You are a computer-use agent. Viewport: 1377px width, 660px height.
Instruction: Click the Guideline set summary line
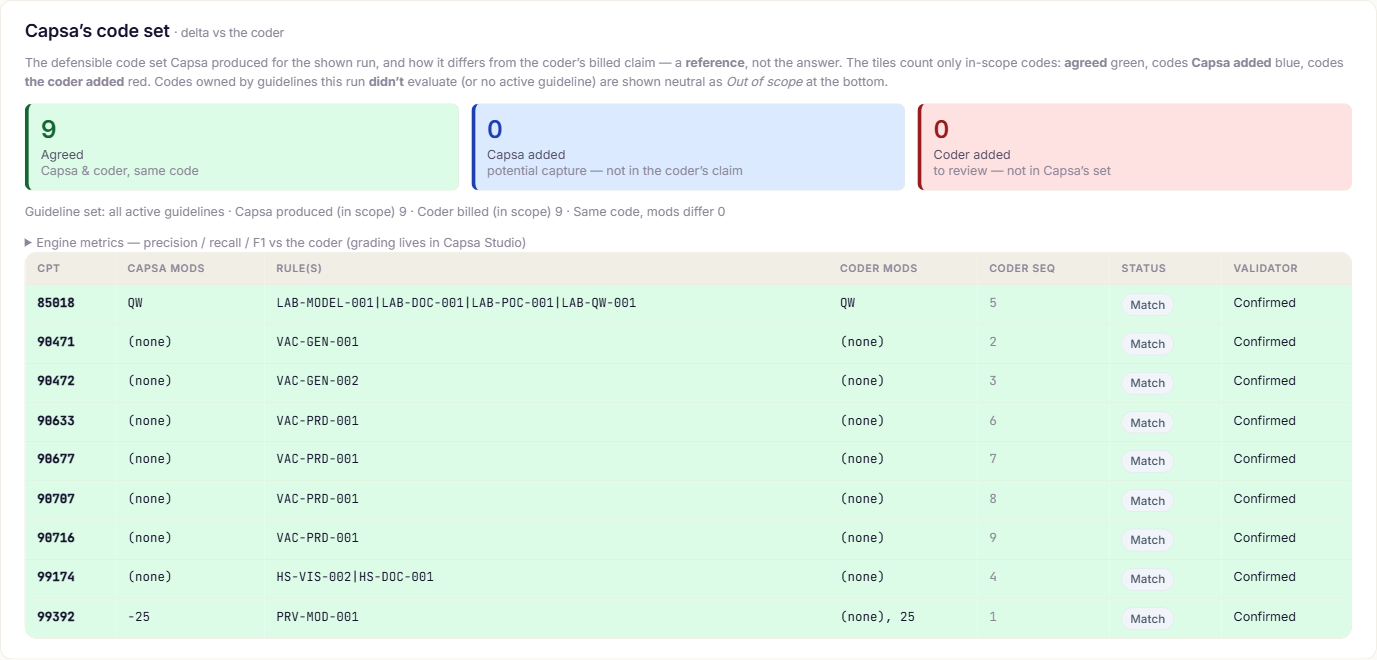pos(375,212)
